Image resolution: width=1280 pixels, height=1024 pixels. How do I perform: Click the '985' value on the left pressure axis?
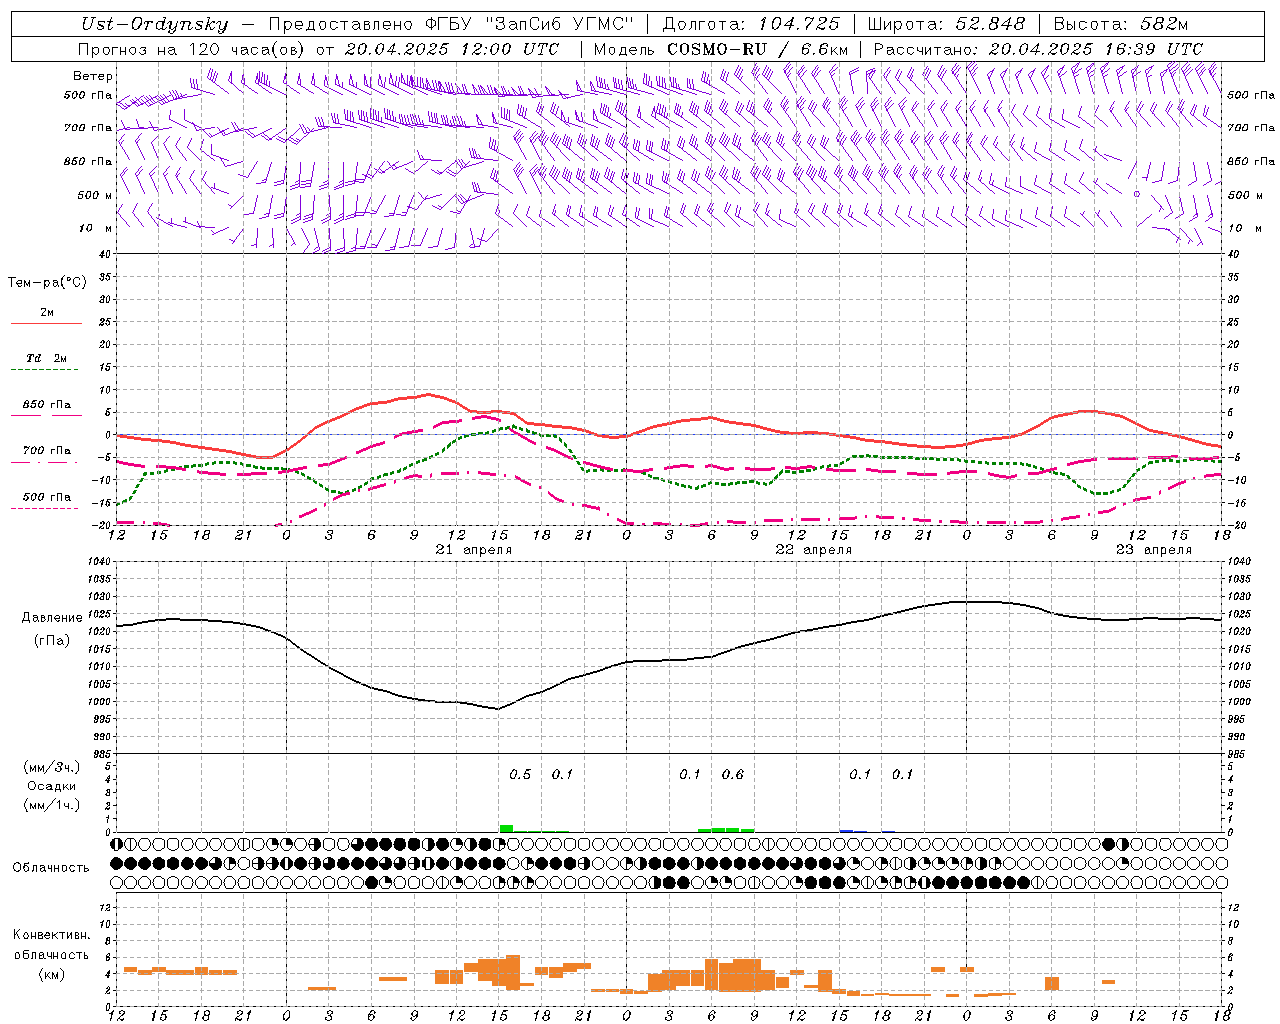click(100, 754)
